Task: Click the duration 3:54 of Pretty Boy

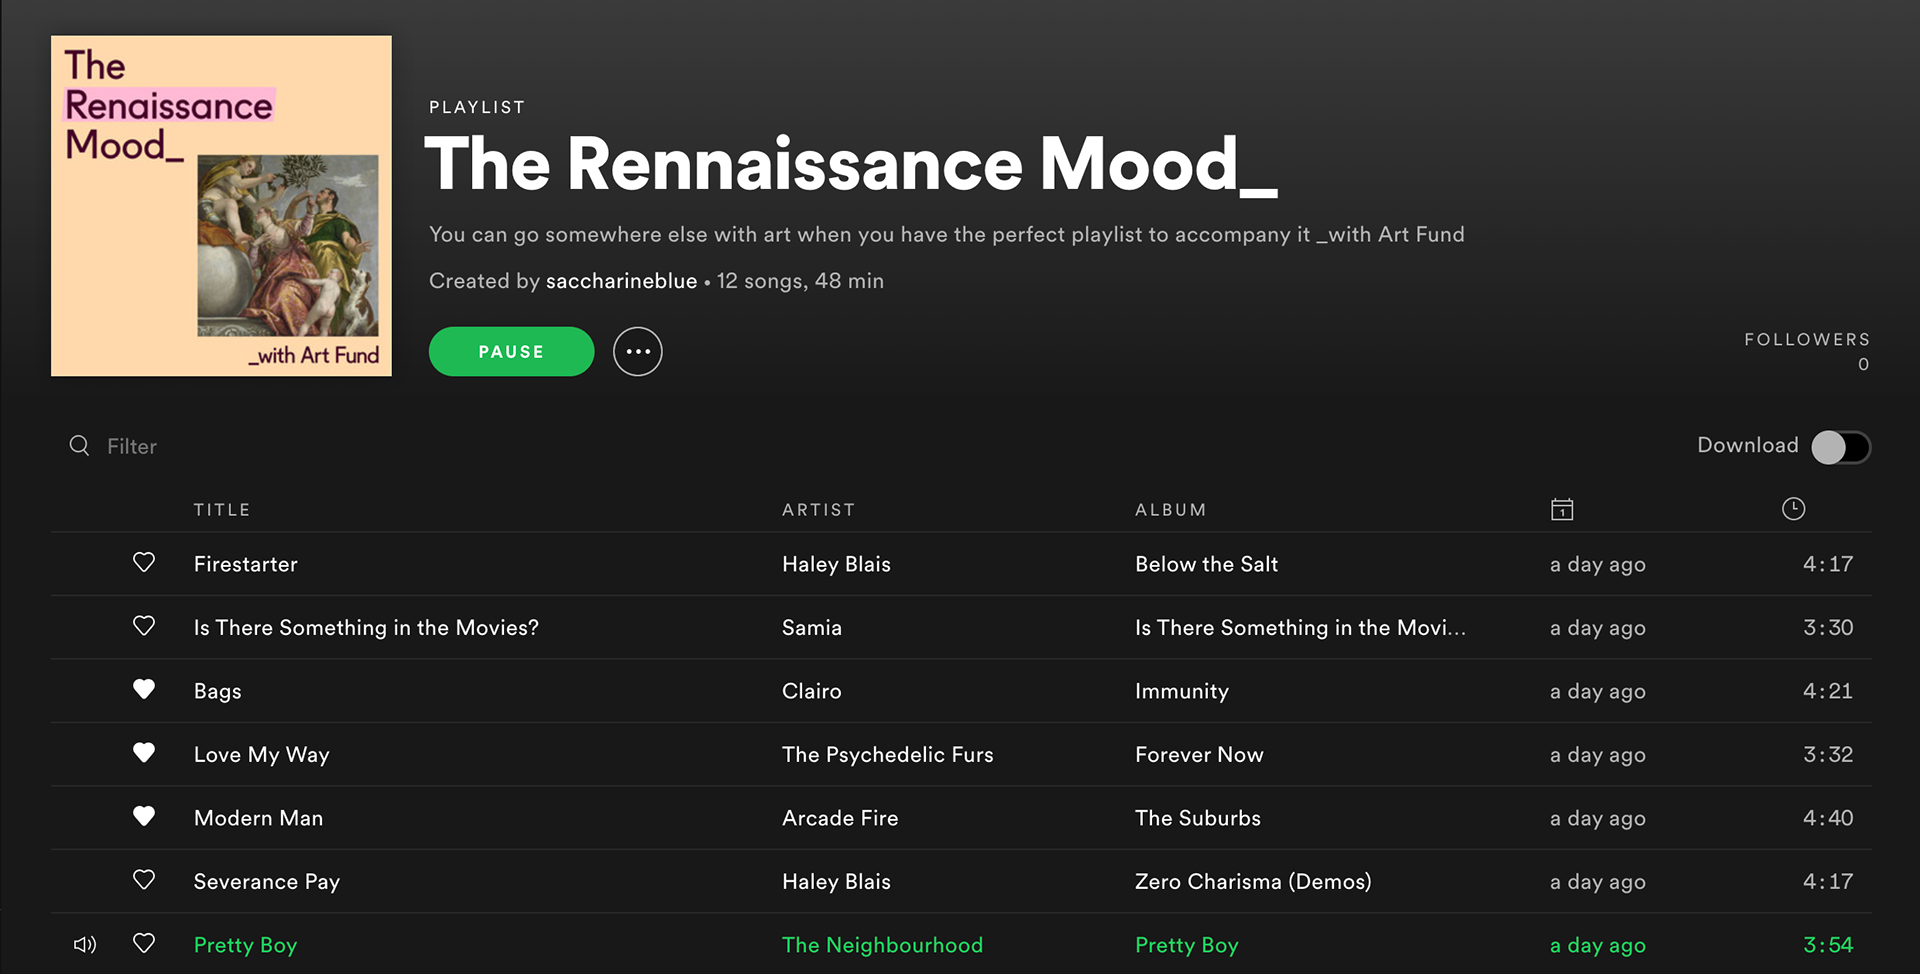Action: tap(1828, 945)
